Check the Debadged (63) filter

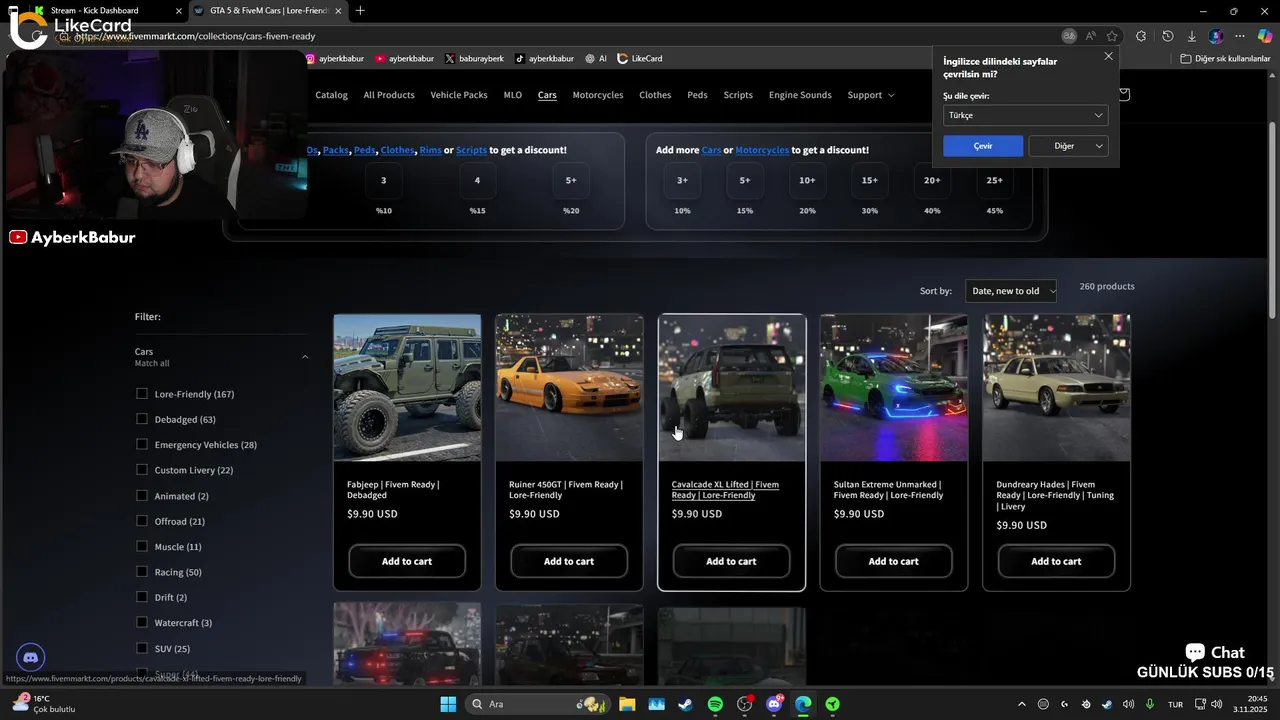coord(142,419)
